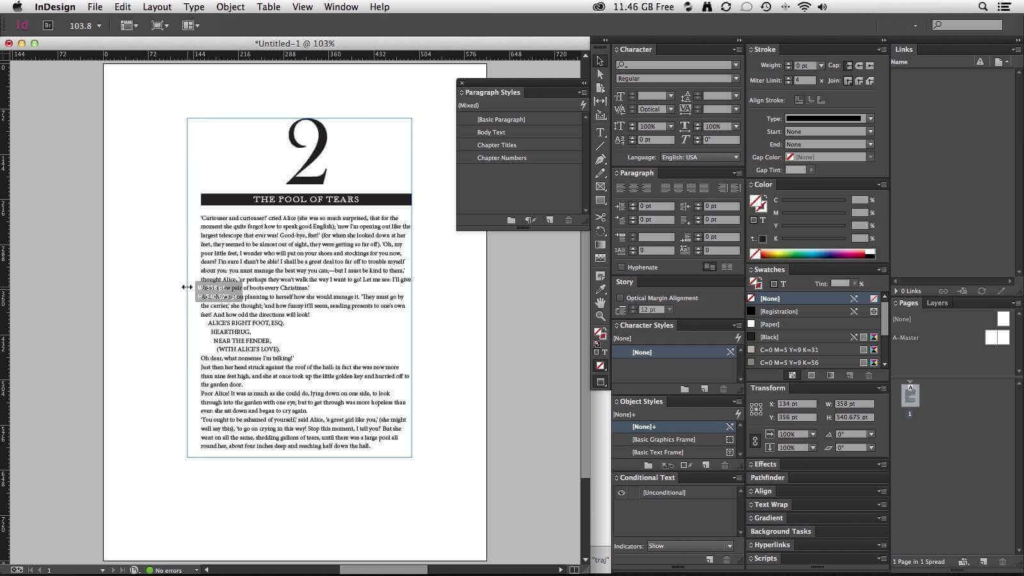1024x576 pixels.
Task: Select the Direct Selection tool
Action: 600,74
